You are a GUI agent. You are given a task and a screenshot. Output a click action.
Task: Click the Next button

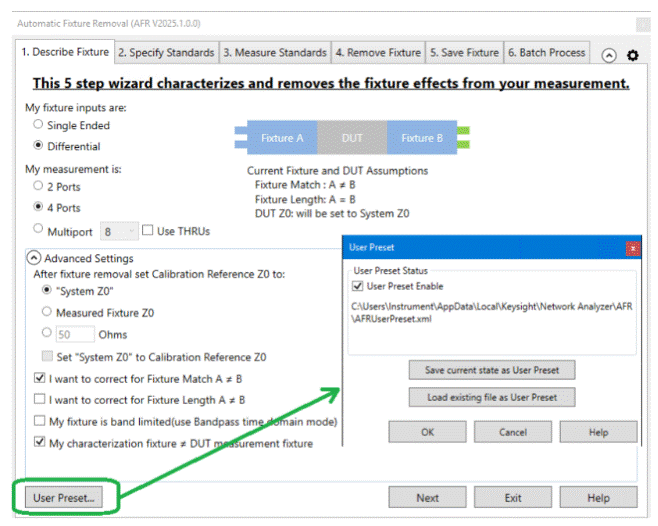tap(427, 497)
